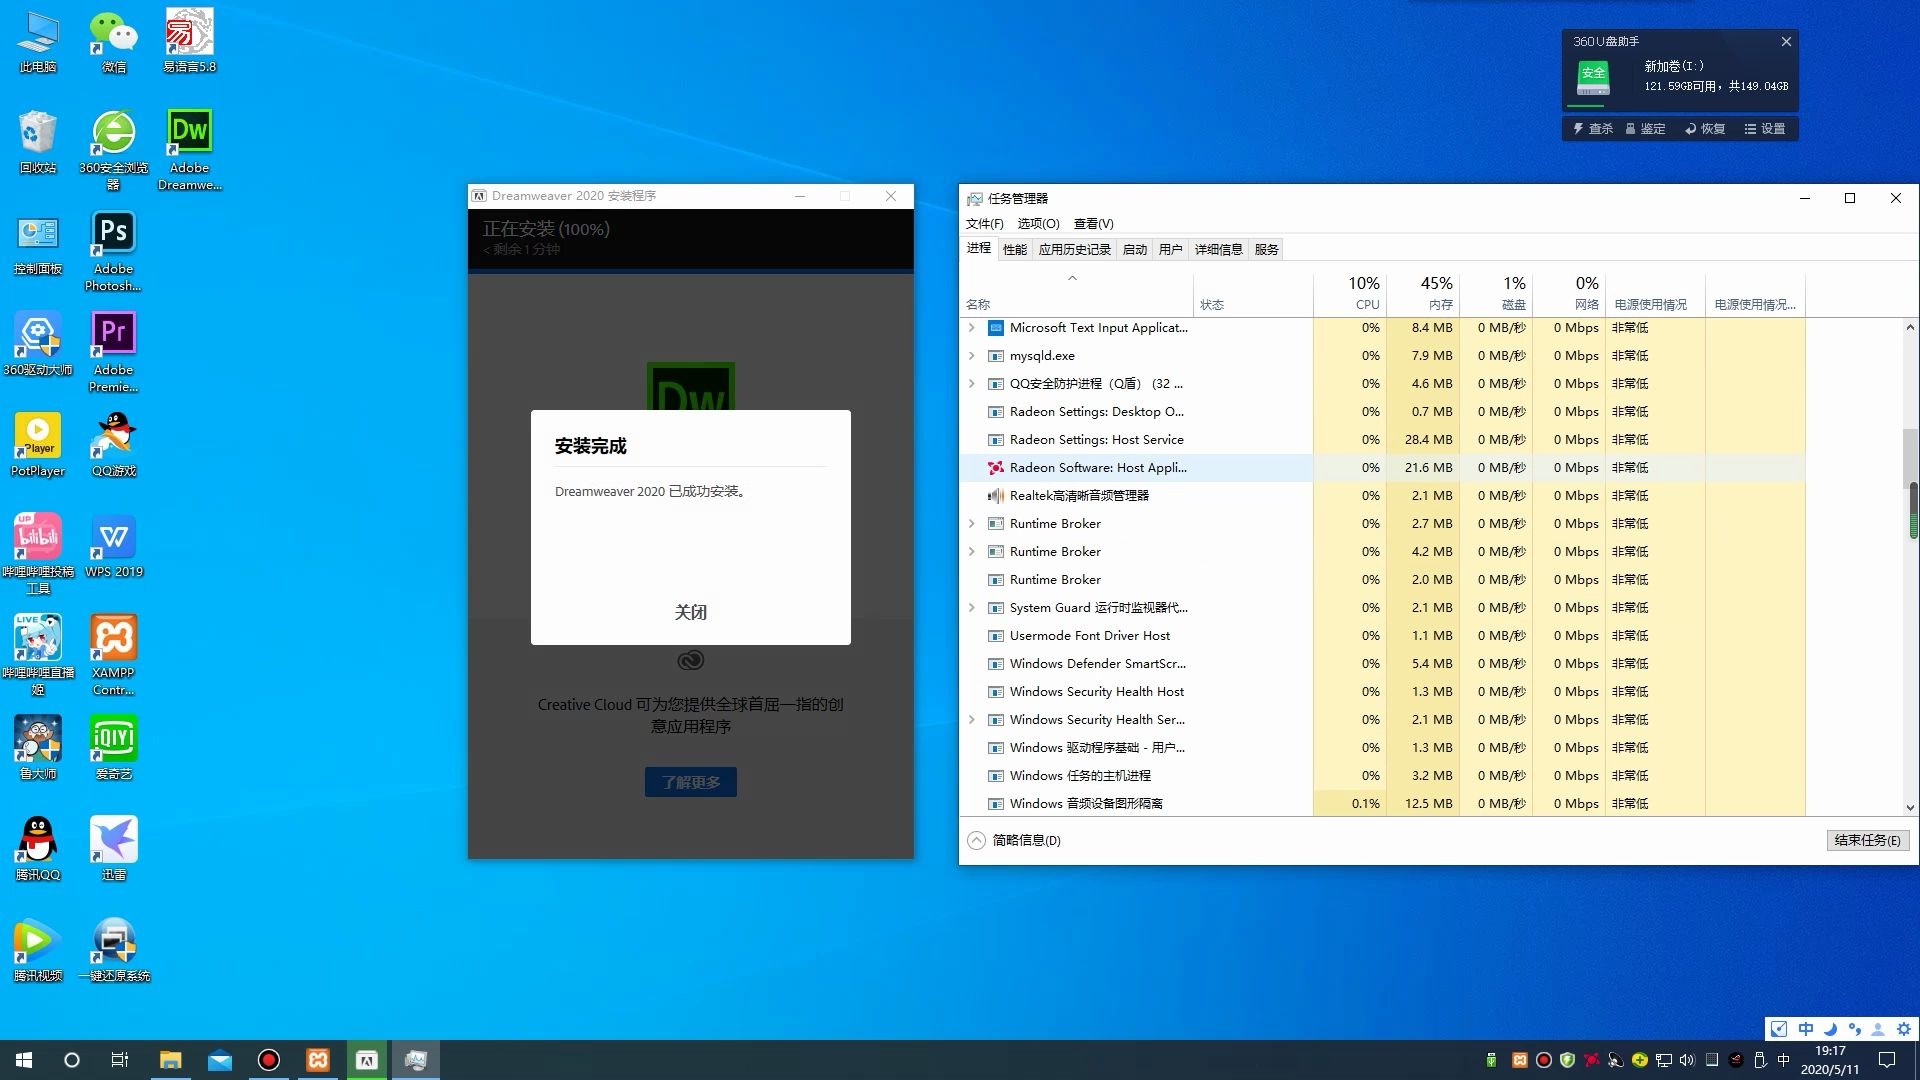
Task: Select the 鲁大师 desktop icon
Action: (38, 749)
